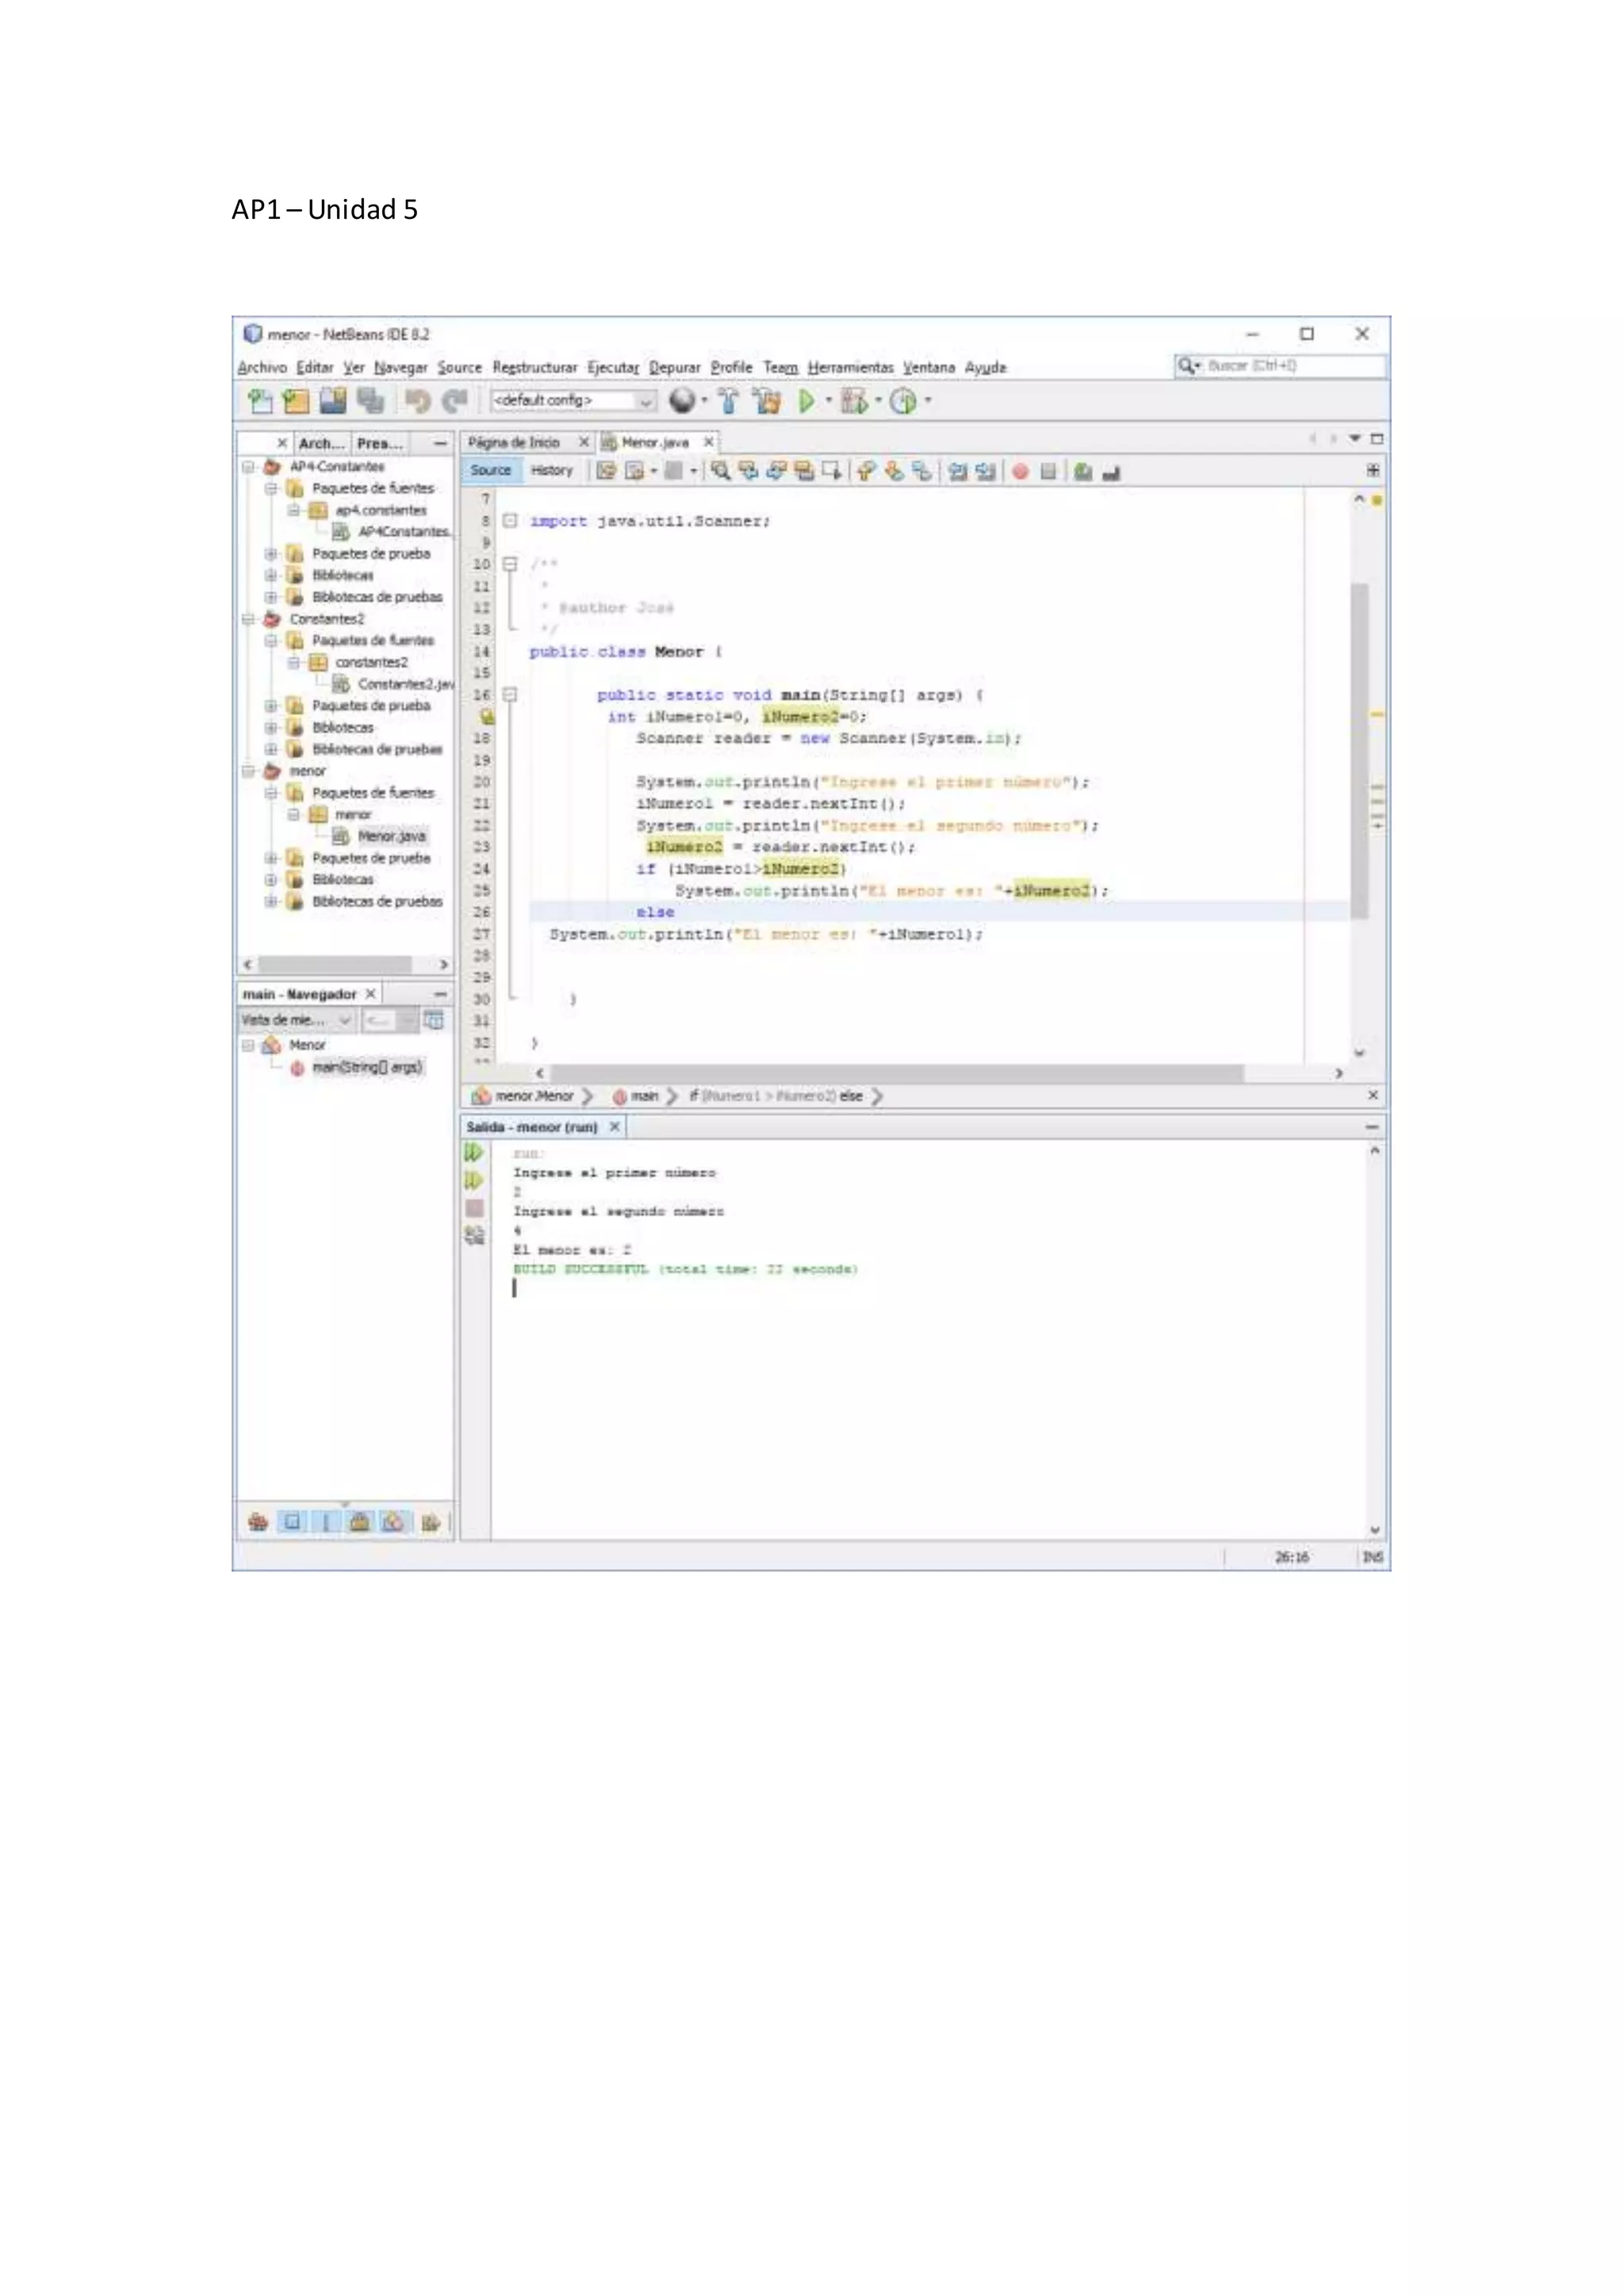1624x2296 pixels.
Task: Select Menor.java in project tree
Action: [391, 836]
